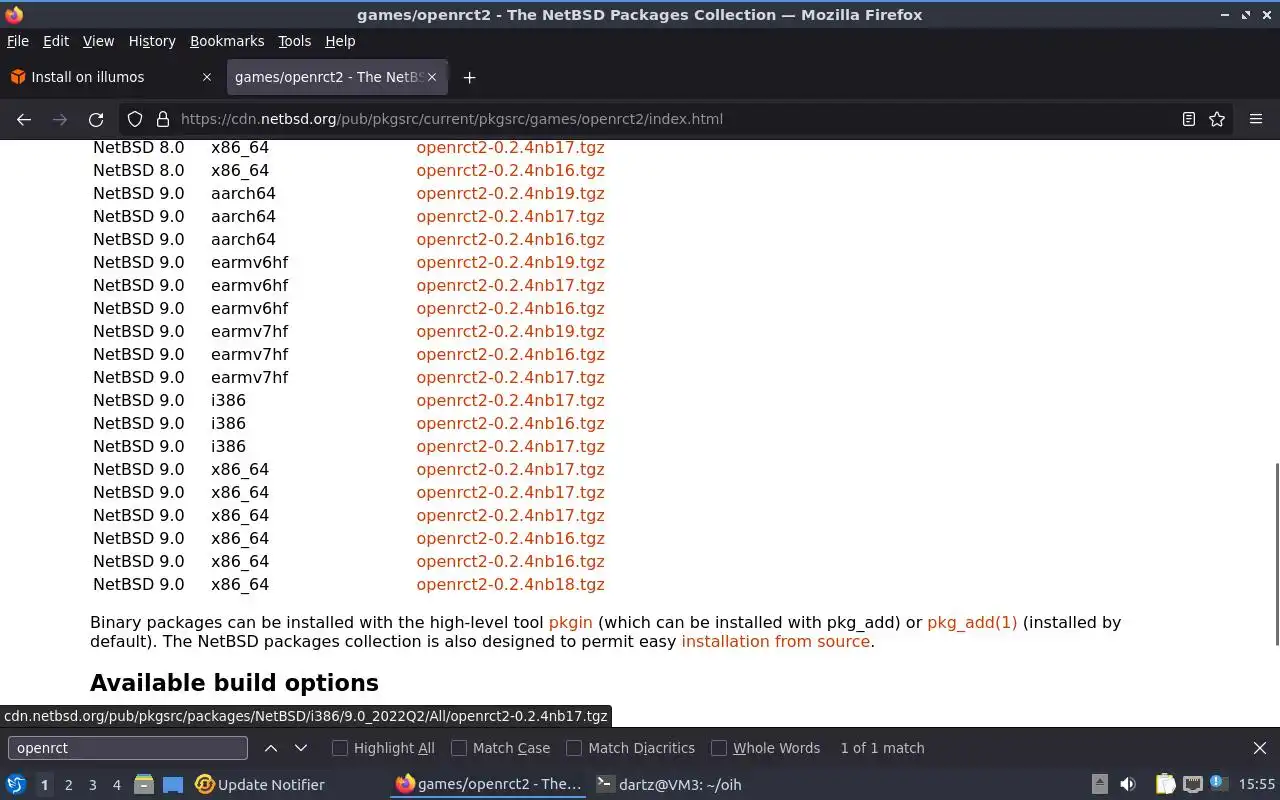Click the 1 of 1 match text
Viewport: 1280px width, 800px height.
click(x=882, y=748)
